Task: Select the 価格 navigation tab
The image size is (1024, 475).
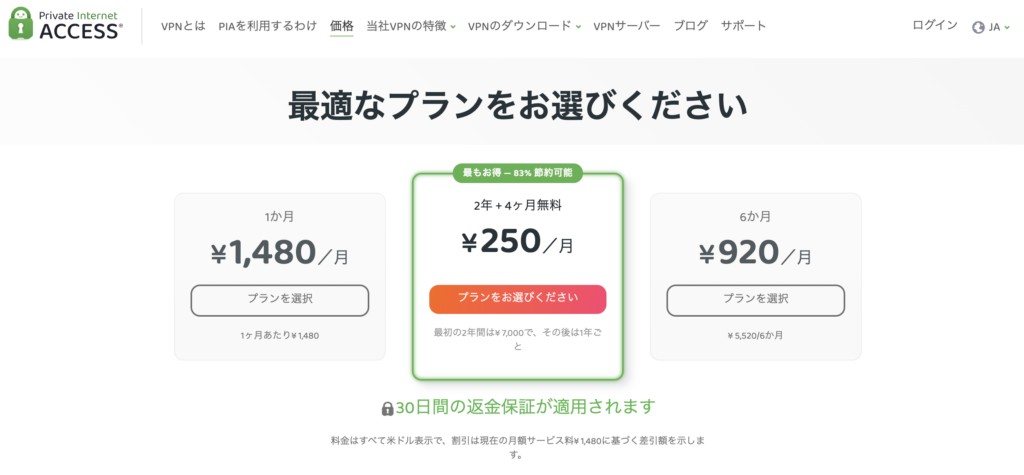Action: click(x=342, y=26)
